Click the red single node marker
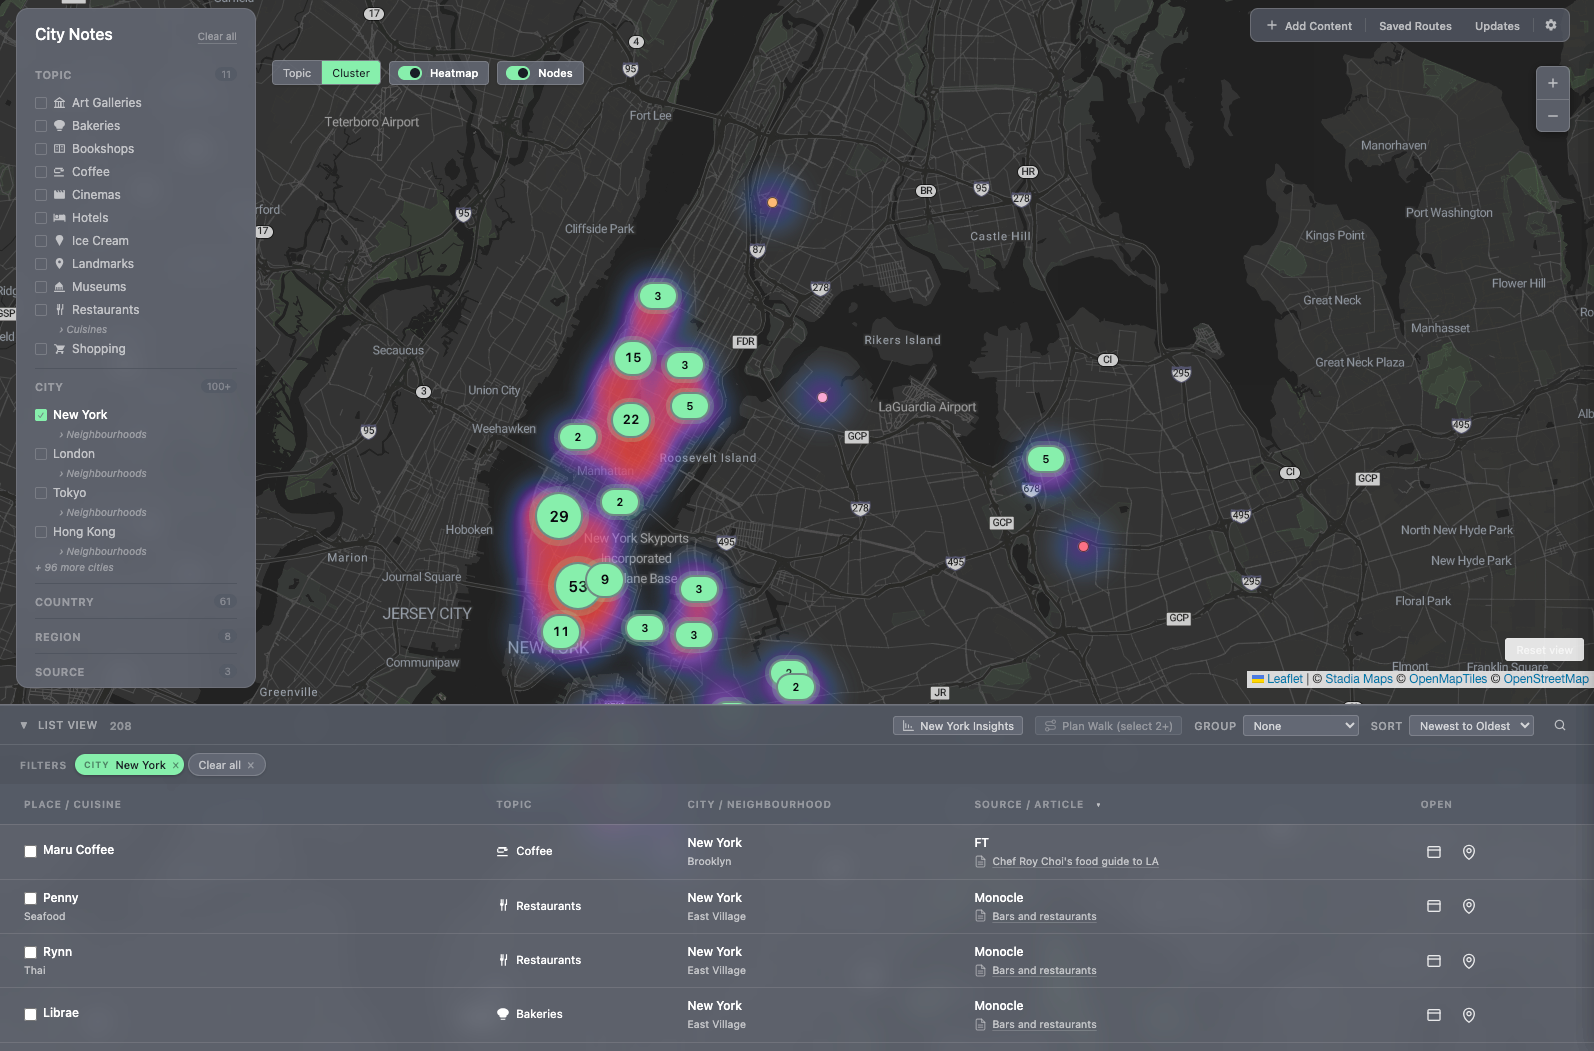Viewport: 1594px width, 1051px height. (1083, 546)
